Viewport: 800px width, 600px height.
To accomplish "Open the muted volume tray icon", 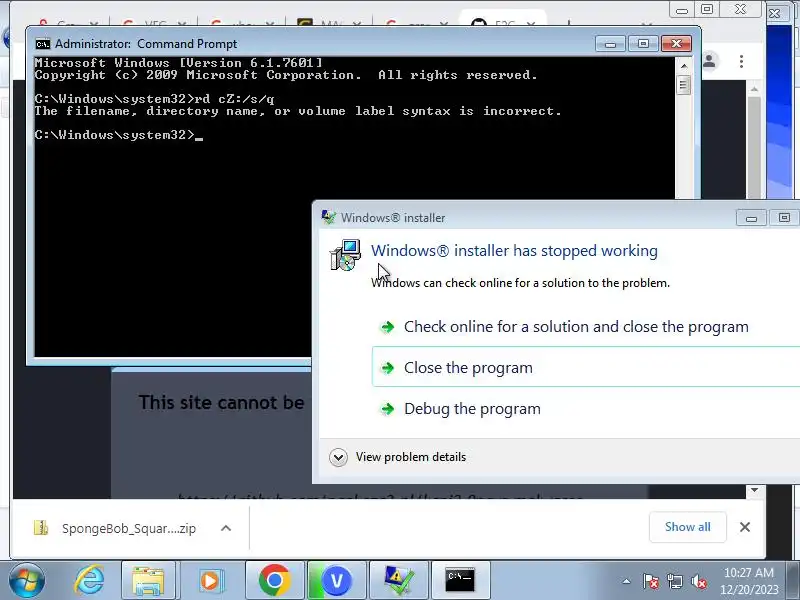I will coord(698,581).
